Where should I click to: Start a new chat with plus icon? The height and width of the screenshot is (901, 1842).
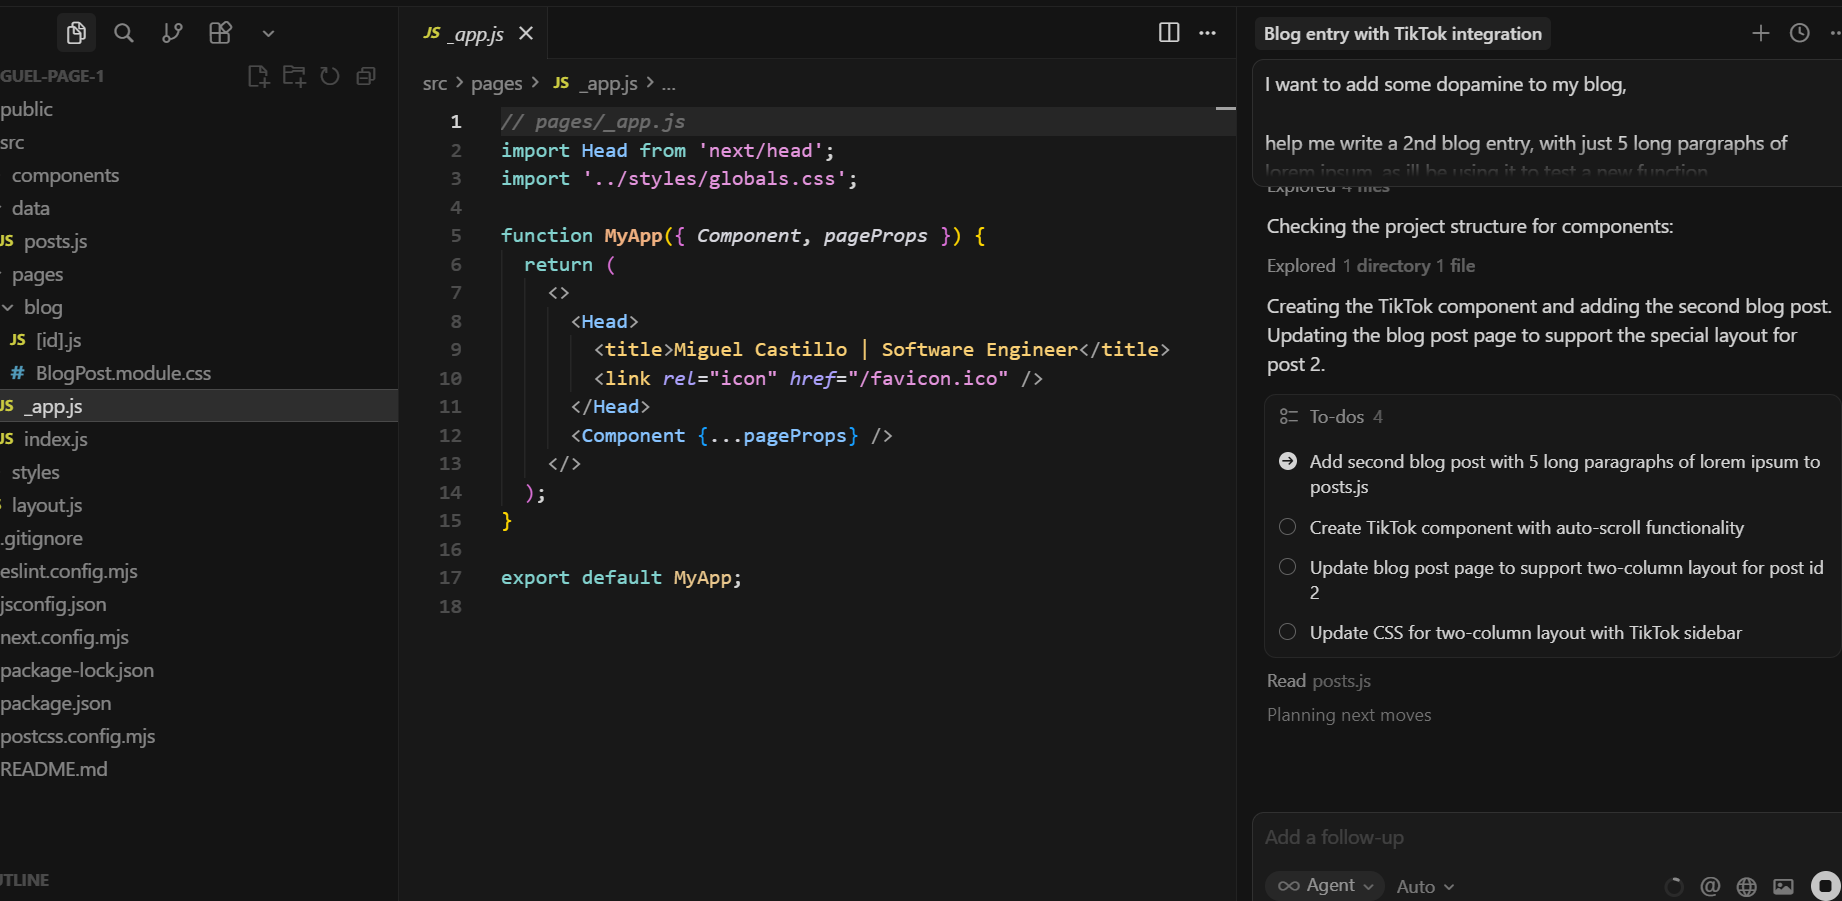tap(1760, 33)
